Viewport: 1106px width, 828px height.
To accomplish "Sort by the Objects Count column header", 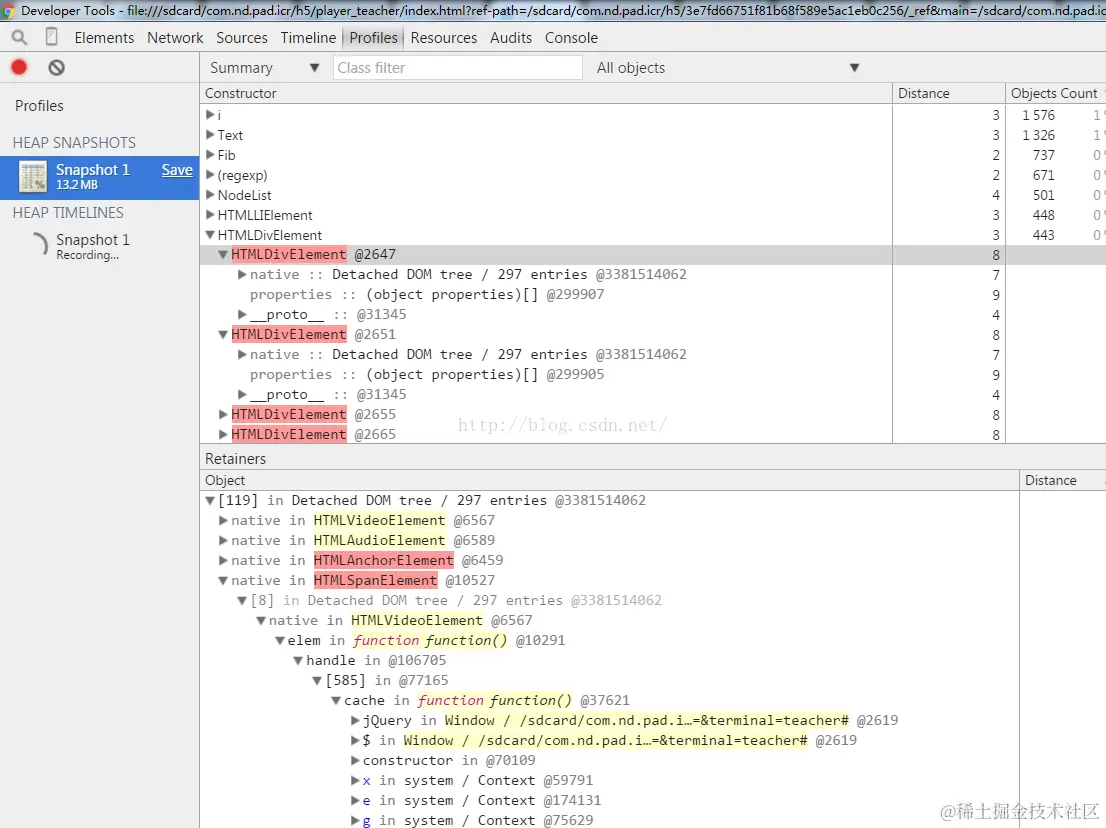I will pos(1055,93).
